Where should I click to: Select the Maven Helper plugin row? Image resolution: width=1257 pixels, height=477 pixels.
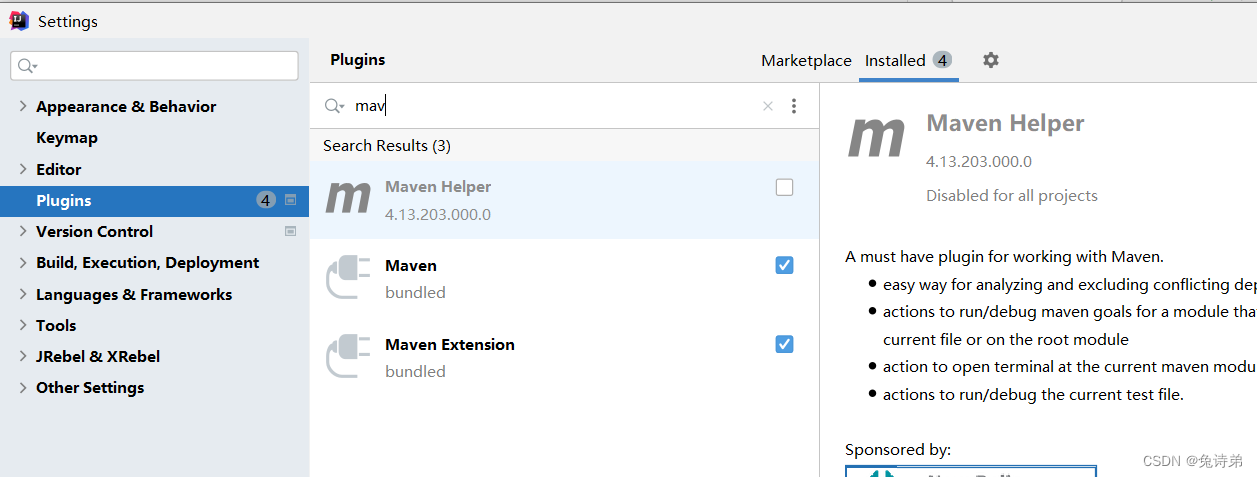pos(564,200)
